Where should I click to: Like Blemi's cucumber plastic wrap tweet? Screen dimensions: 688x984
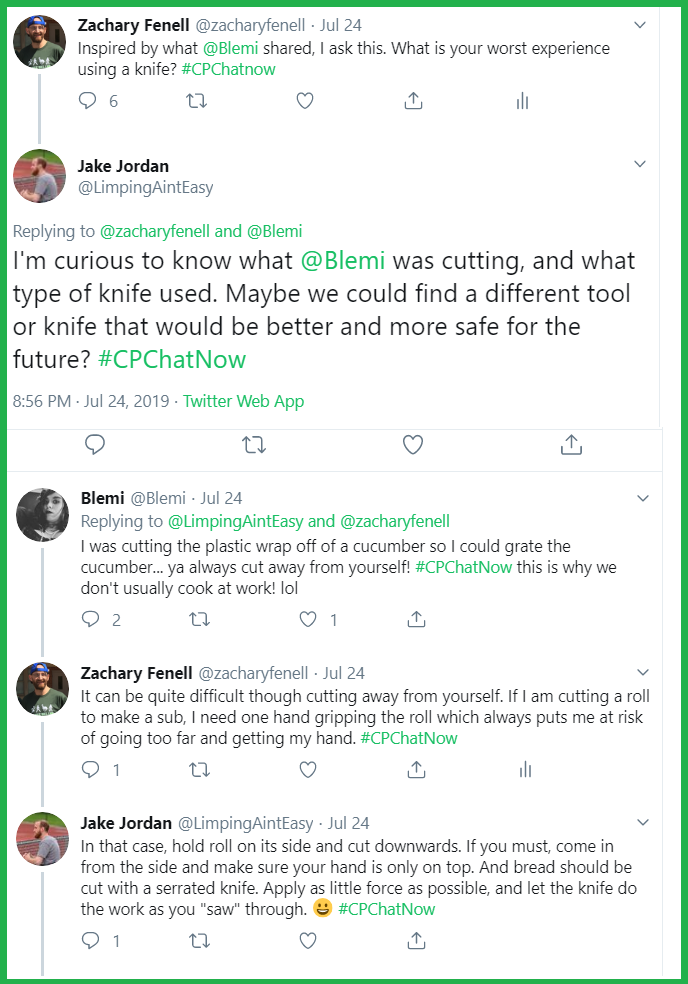(x=309, y=620)
